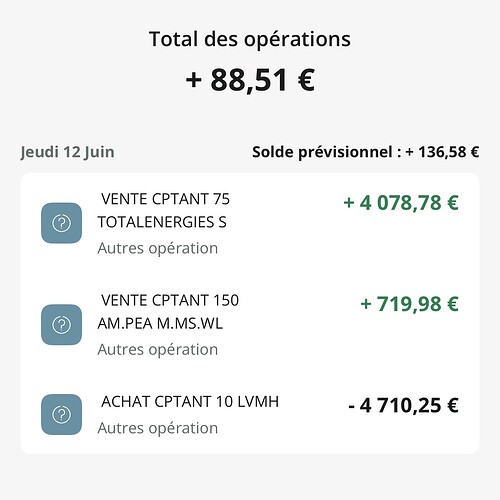
Task: Open ACHAT CPTANT 10 LVMH operation
Action: click(250, 414)
